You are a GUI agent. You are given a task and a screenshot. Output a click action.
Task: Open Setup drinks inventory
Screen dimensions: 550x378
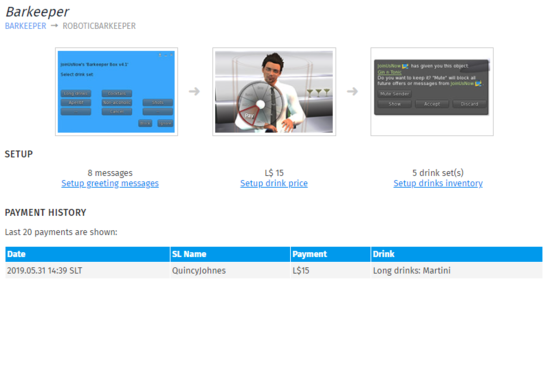[438, 183]
